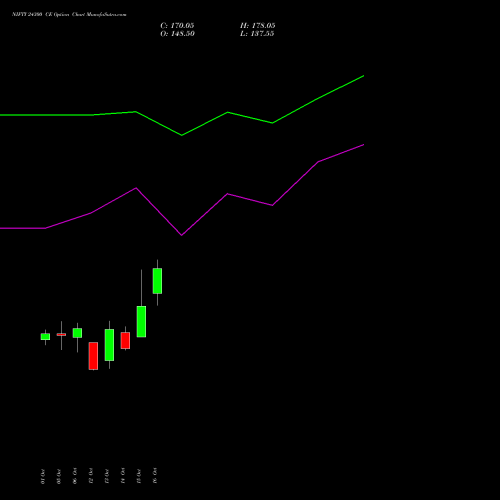This screenshot has height=500, width=500.
Task: Click the 03 Oct red doji candlestick
Action: (x=61, y=334)
